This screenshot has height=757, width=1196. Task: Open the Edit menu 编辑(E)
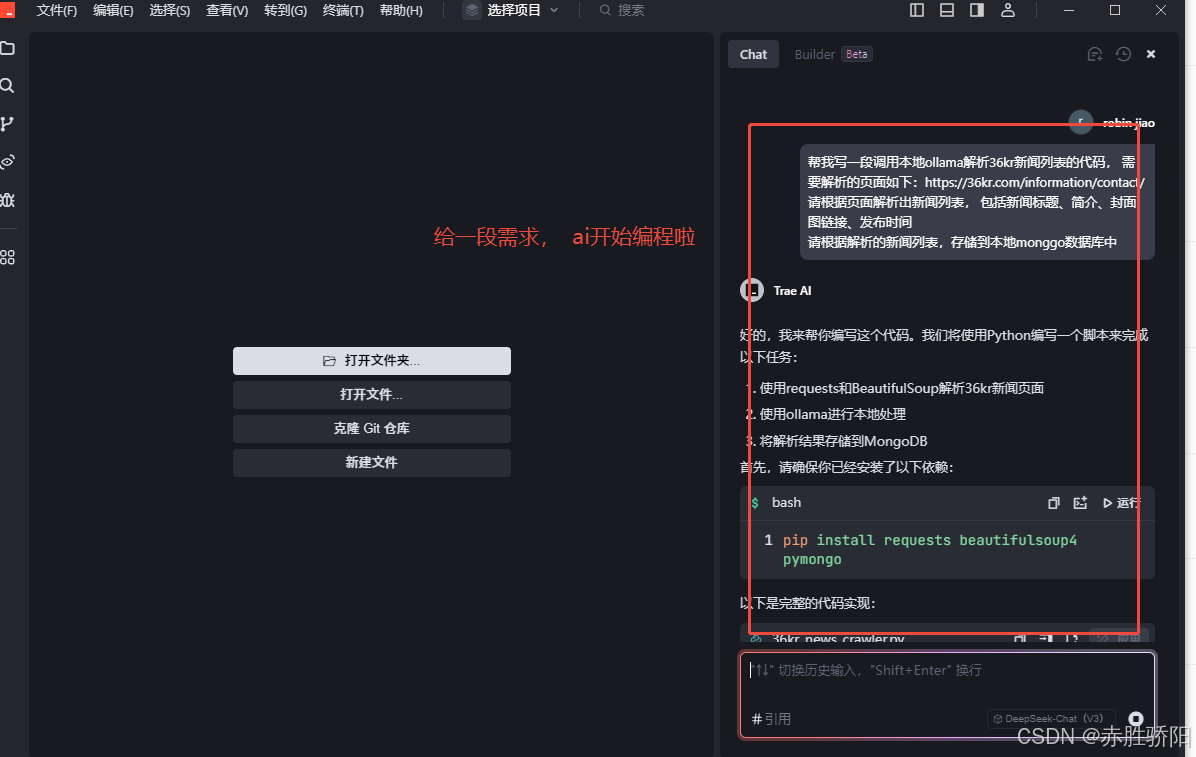[x=113, y=11]
